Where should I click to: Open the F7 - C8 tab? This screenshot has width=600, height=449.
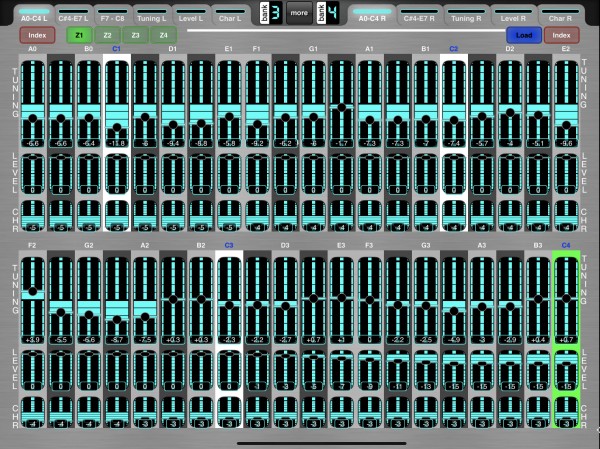[x=112, y=15]
